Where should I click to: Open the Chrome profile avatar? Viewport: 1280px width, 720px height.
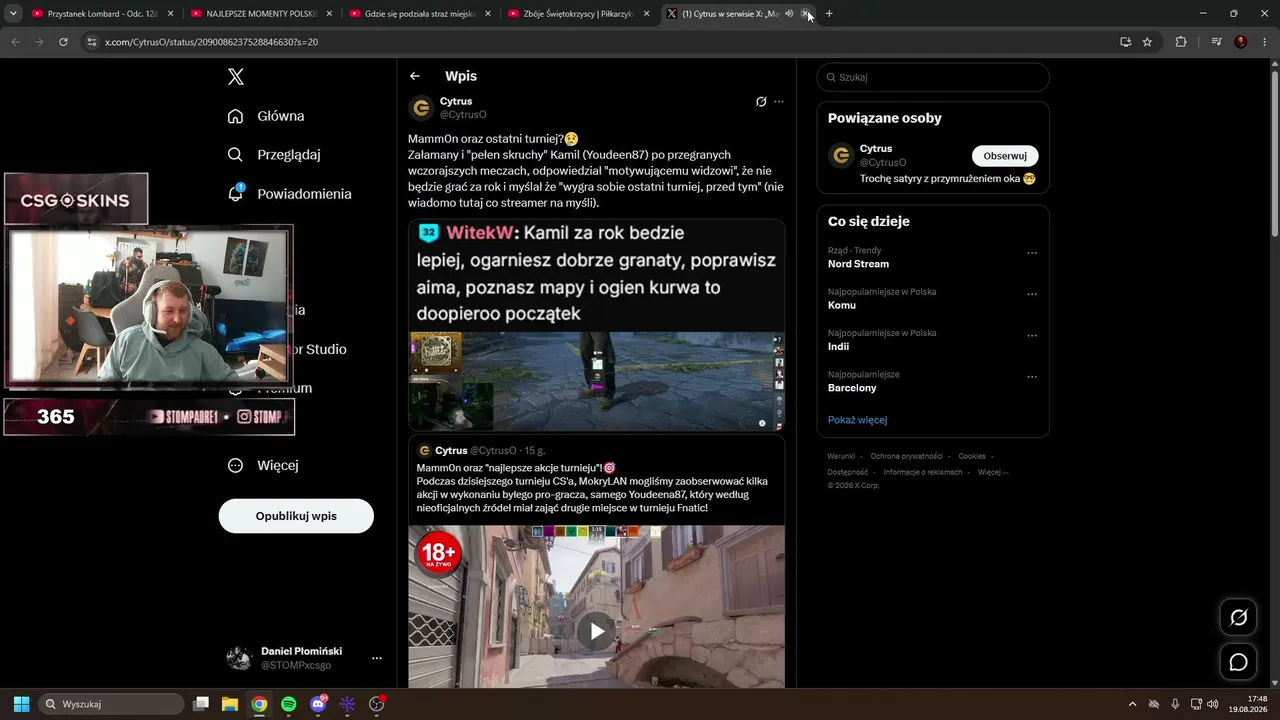pyautogui.click(x=1241, y=42)
